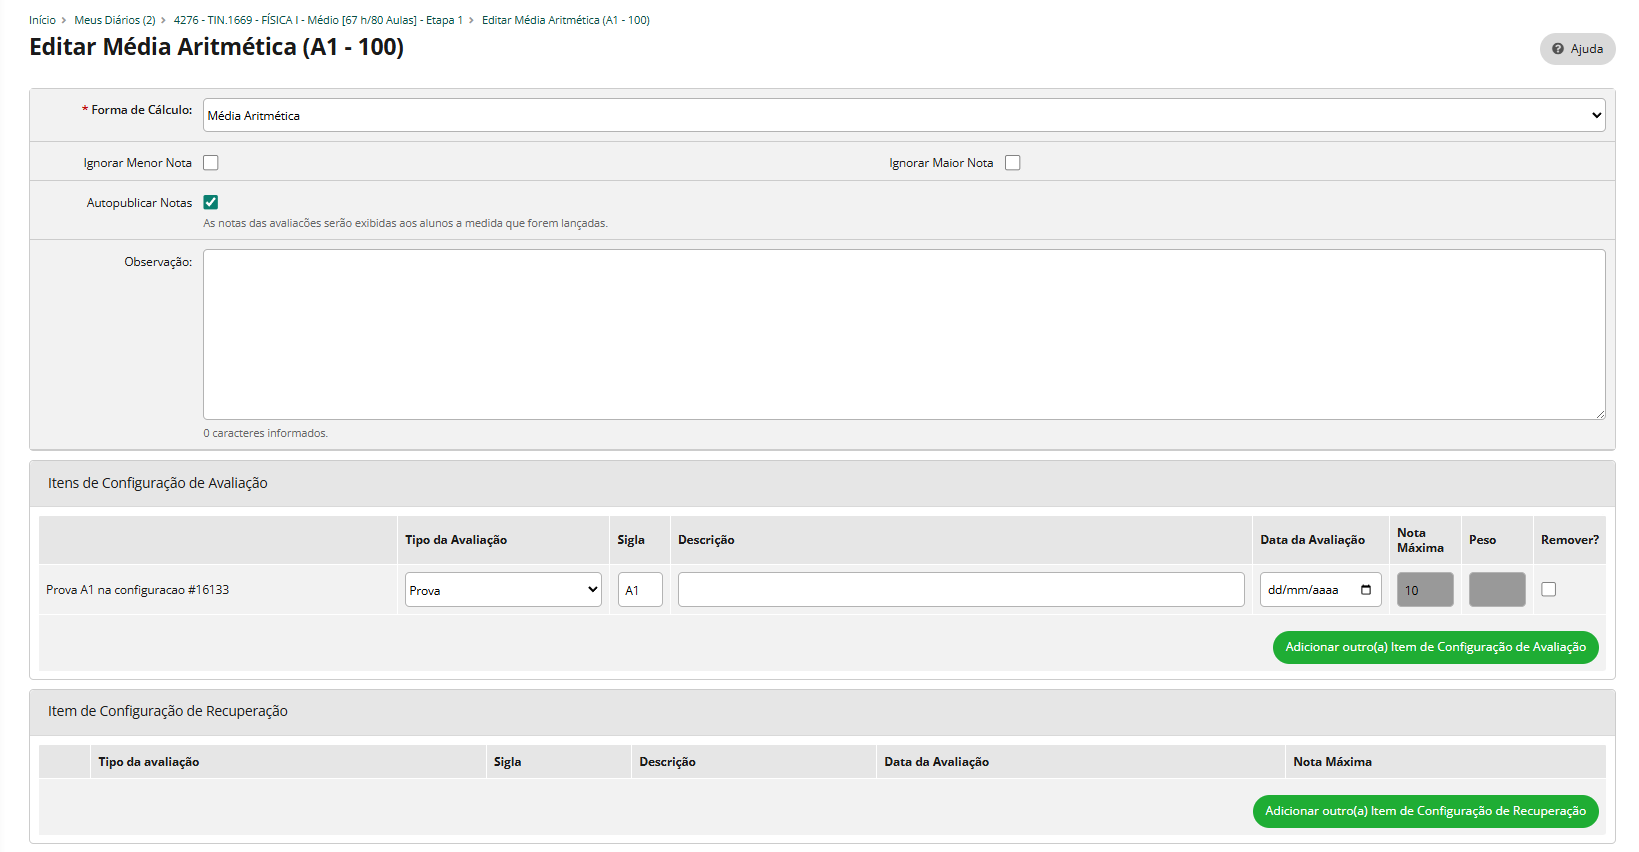Click the Data da Avaliação date field

[1305, 590]
